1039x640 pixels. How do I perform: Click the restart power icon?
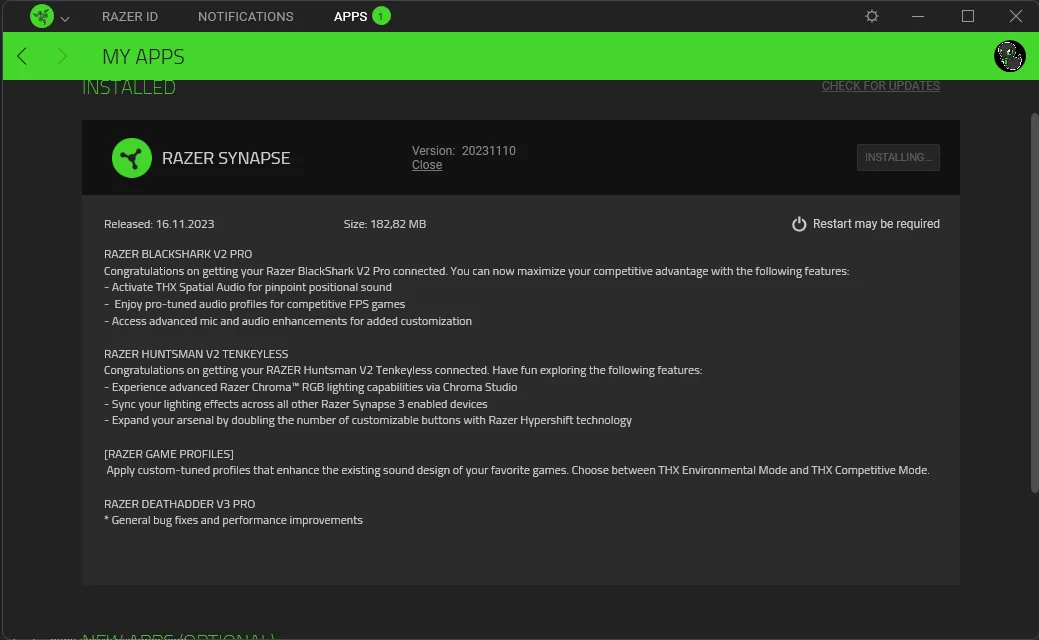click(x=799, y=224)
